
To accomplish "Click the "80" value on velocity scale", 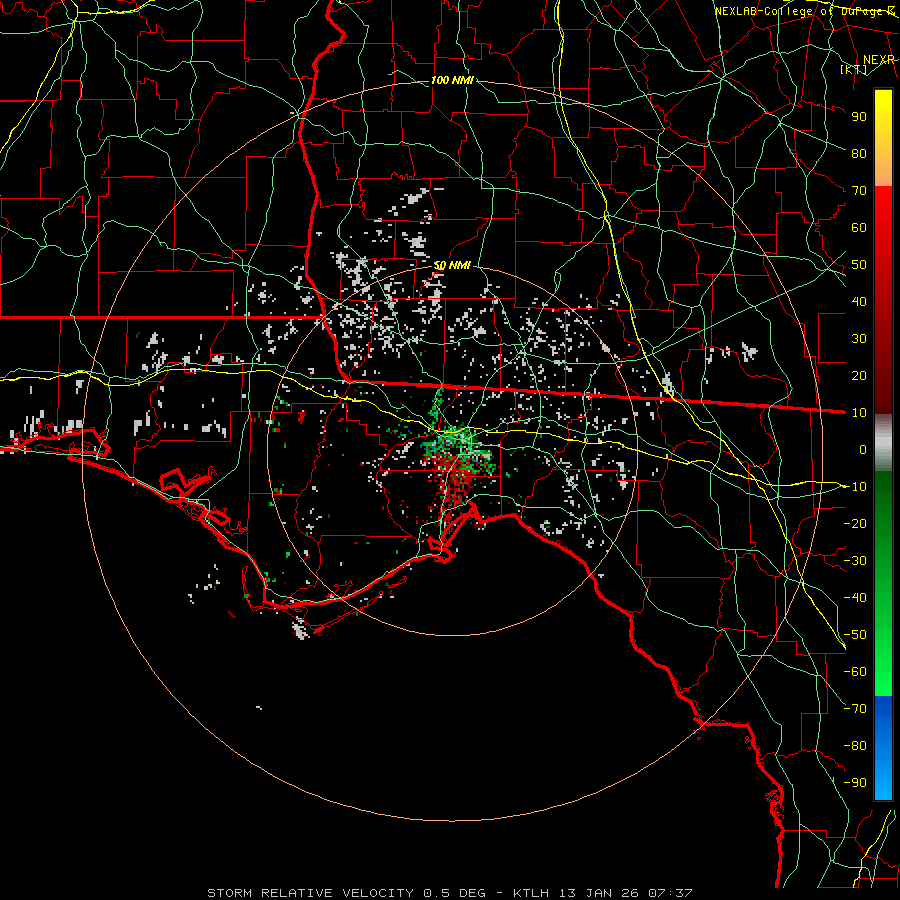I will pyautogui.click(x=859, y=153).
